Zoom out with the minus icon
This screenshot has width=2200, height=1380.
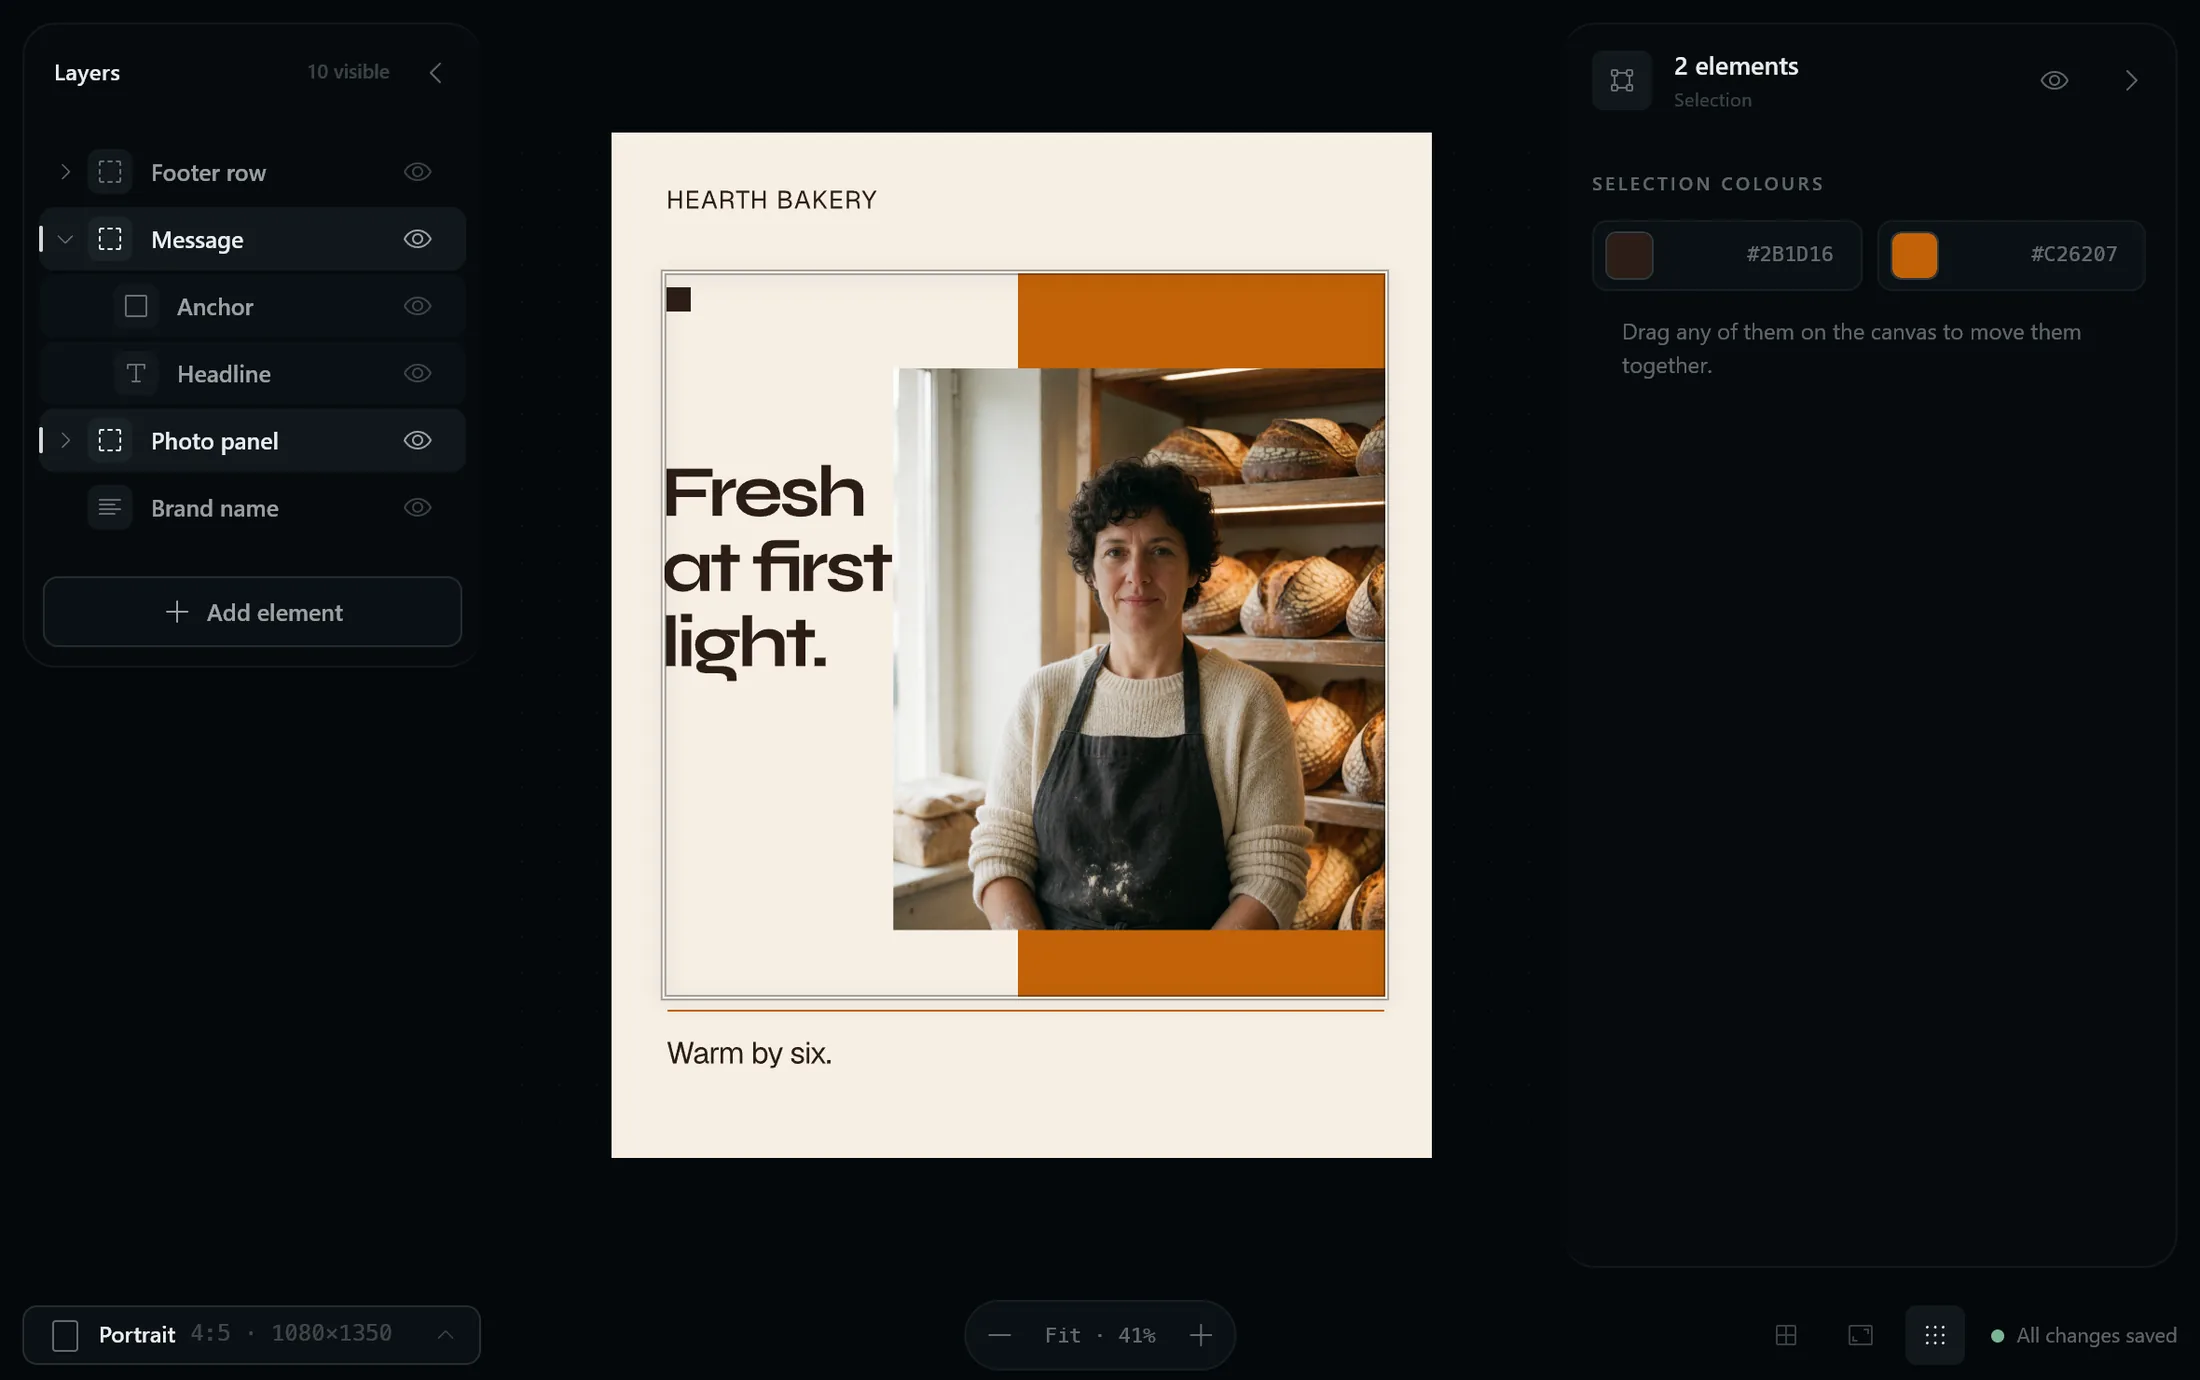click(999, 1335)
